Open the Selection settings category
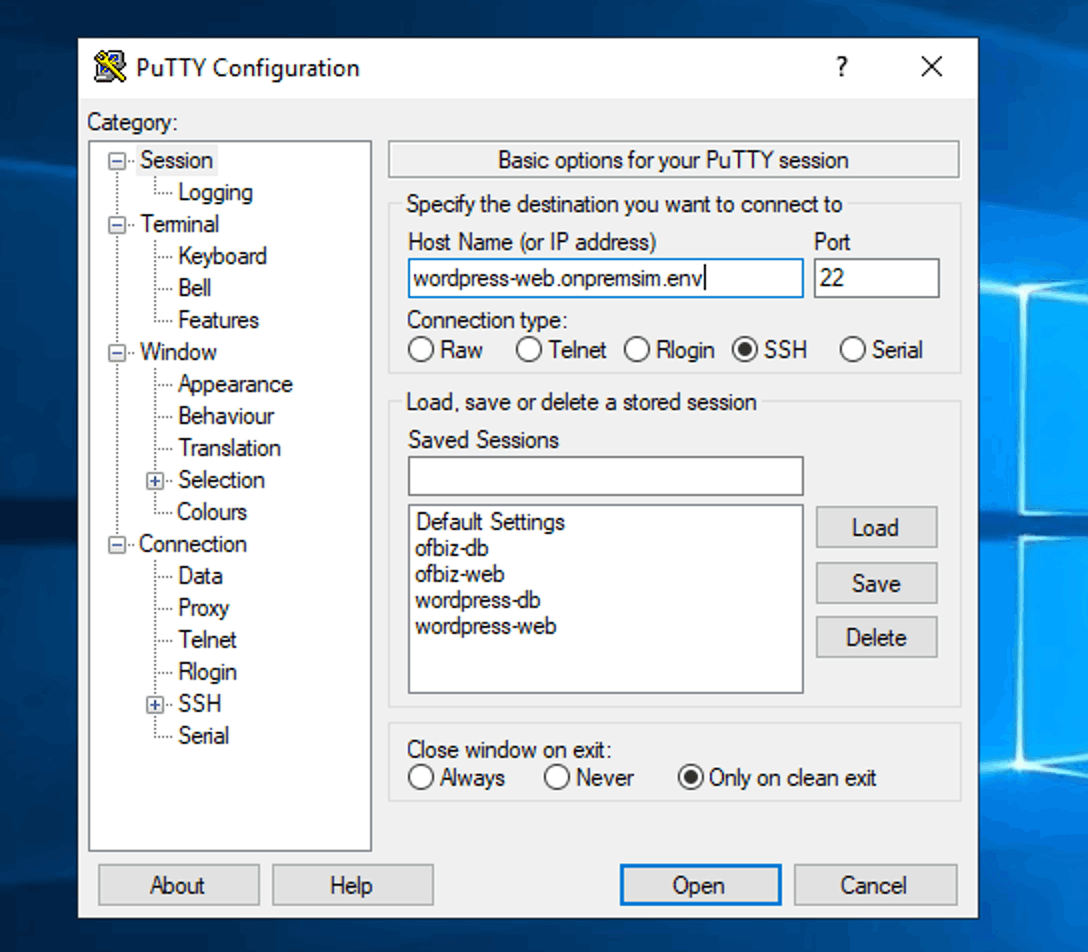The image size is (1088, 952). (221, 479)
